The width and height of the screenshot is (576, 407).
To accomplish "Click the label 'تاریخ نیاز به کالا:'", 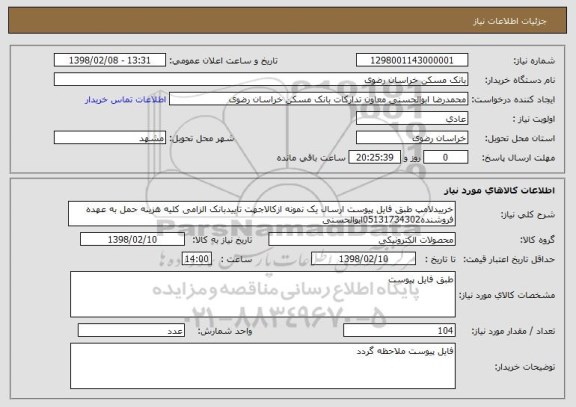I will tap(222, 240).
